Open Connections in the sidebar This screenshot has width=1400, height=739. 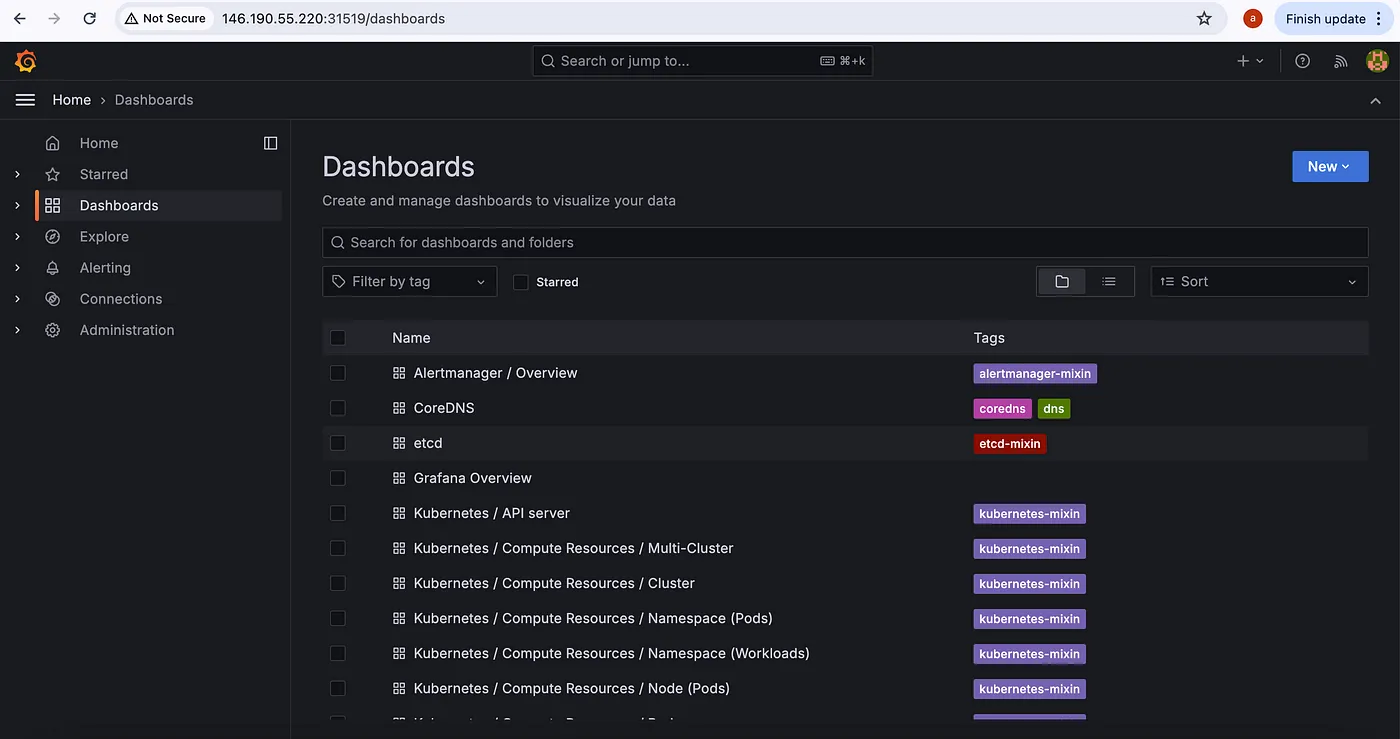tap(121, 299)
